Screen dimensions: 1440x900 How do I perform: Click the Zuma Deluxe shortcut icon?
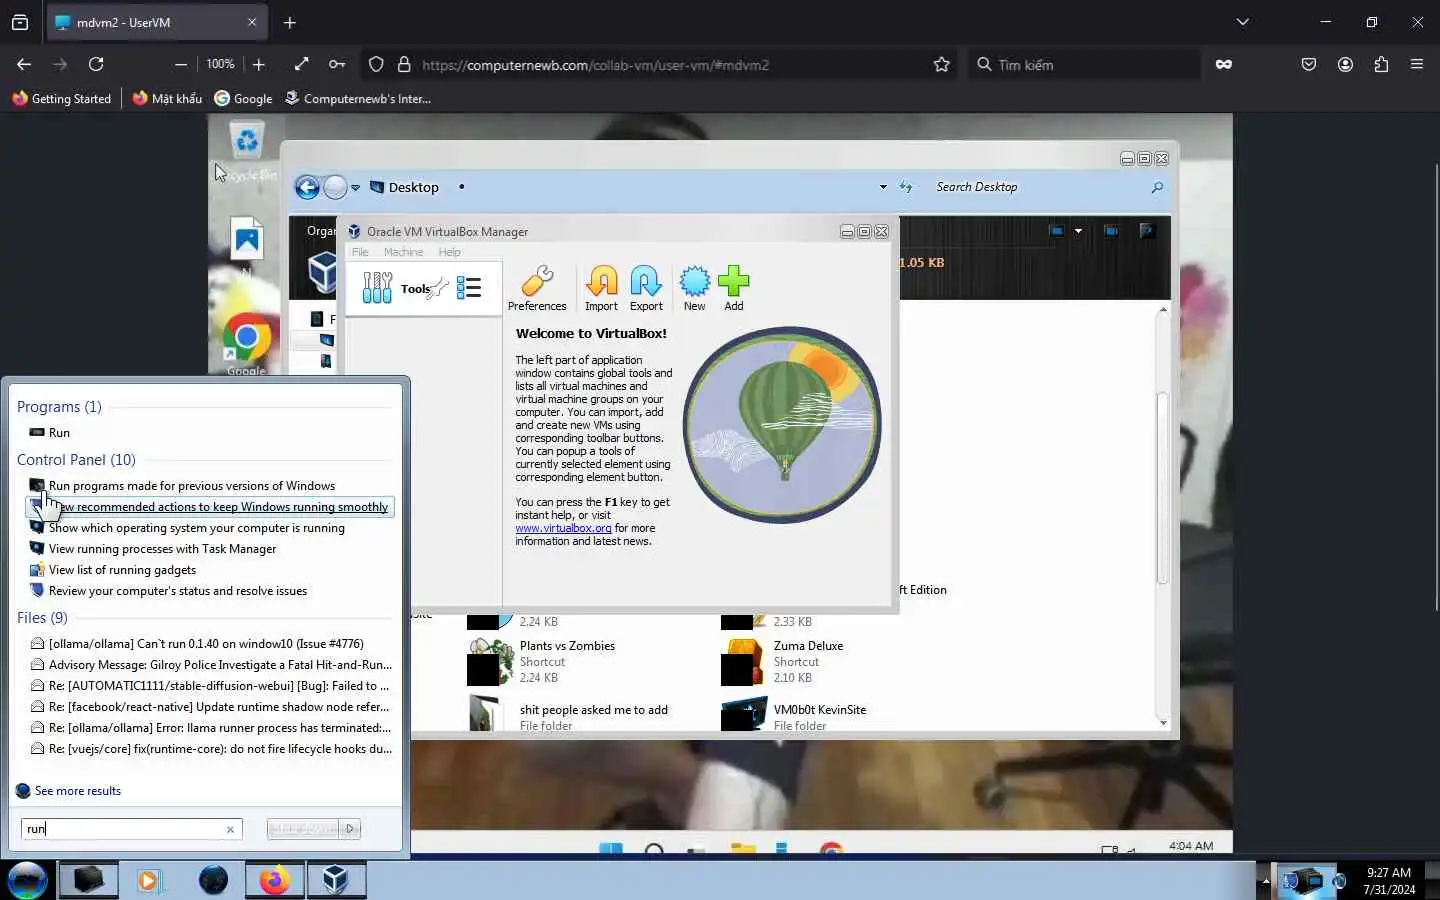tap(743, 662)
